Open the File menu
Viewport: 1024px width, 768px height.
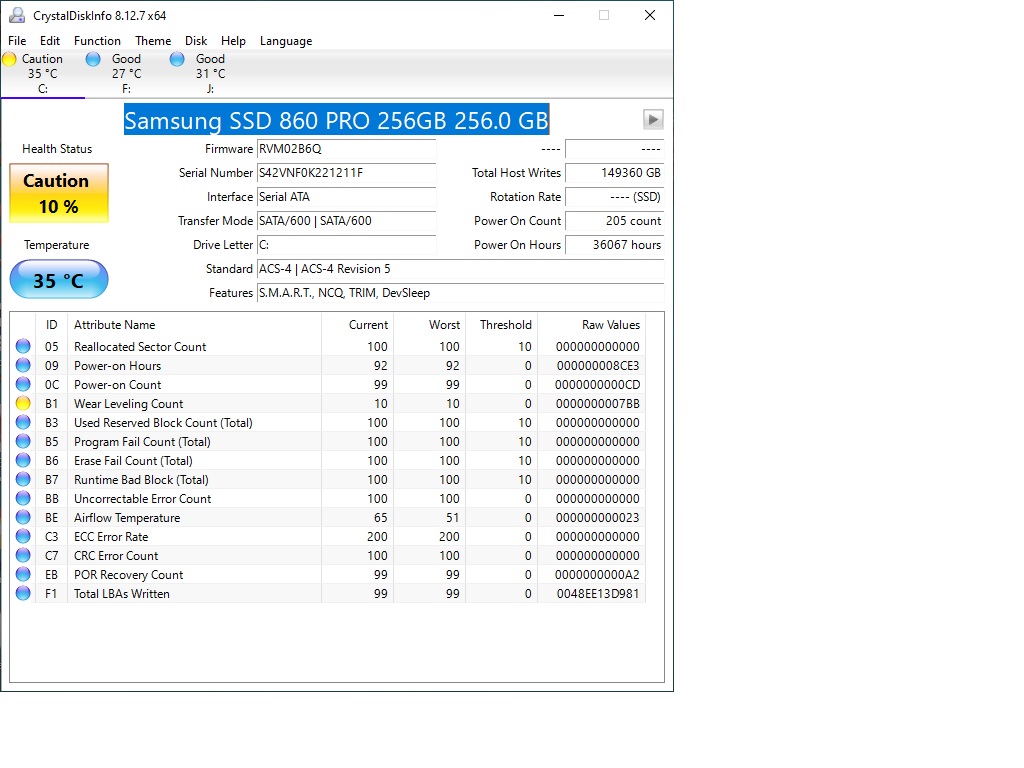(17, 40)
